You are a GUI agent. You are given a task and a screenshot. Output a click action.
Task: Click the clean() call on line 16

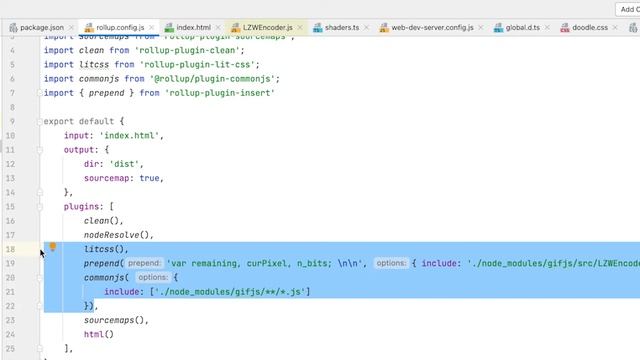point(101,221)
